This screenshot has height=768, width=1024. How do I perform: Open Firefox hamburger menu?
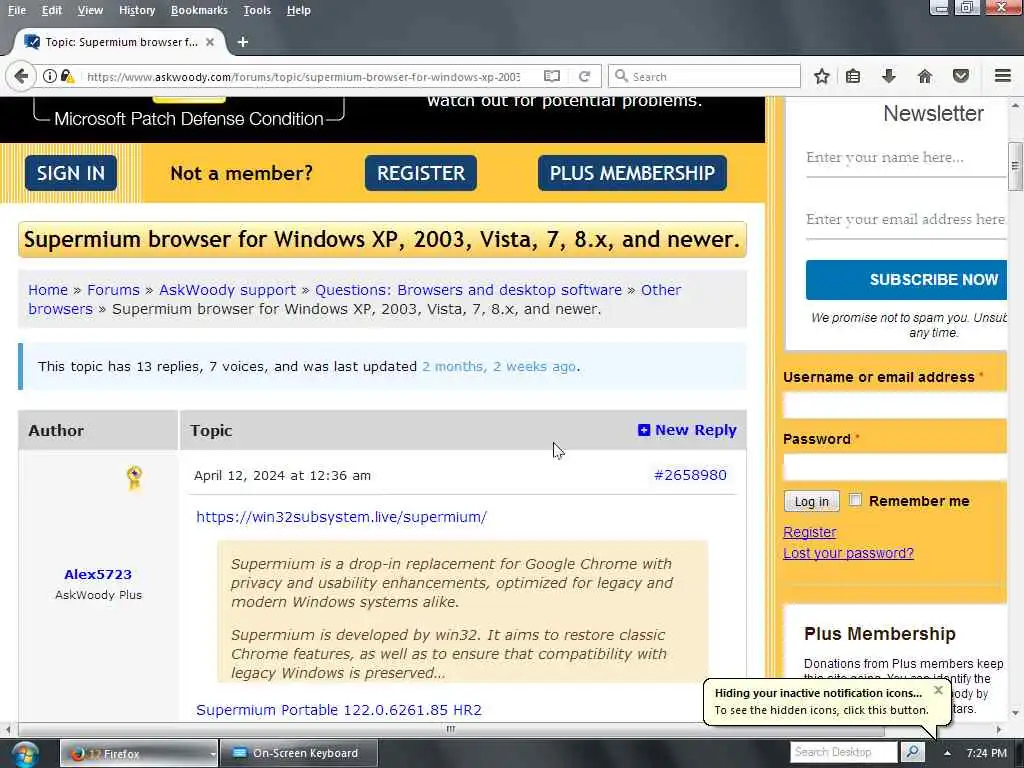pos(1003,76)
